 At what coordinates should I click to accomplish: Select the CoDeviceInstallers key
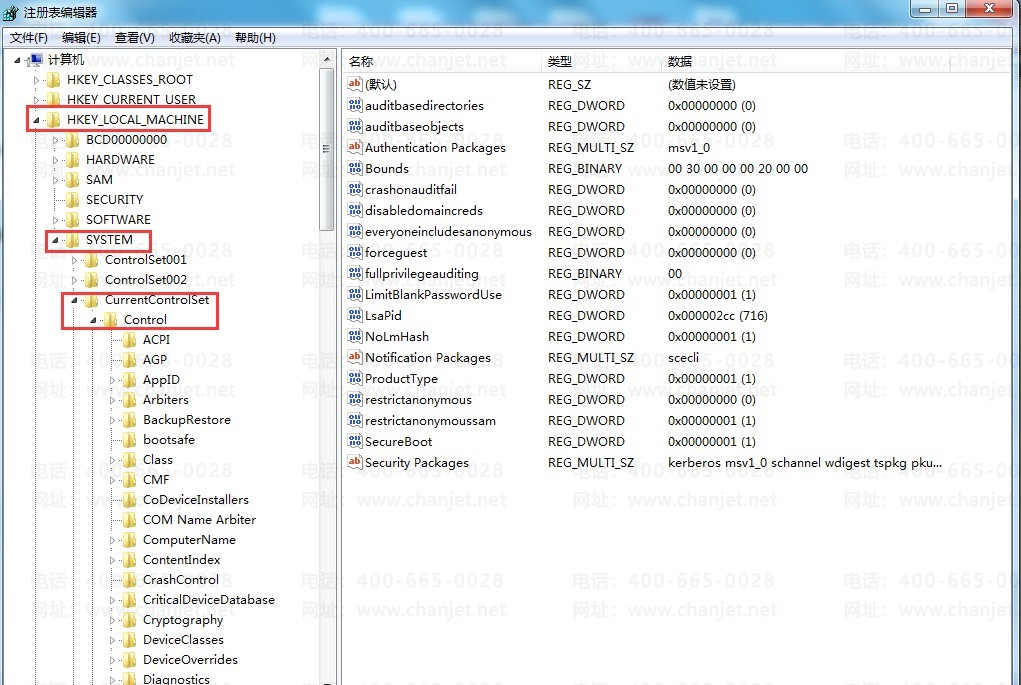(196, 500)
